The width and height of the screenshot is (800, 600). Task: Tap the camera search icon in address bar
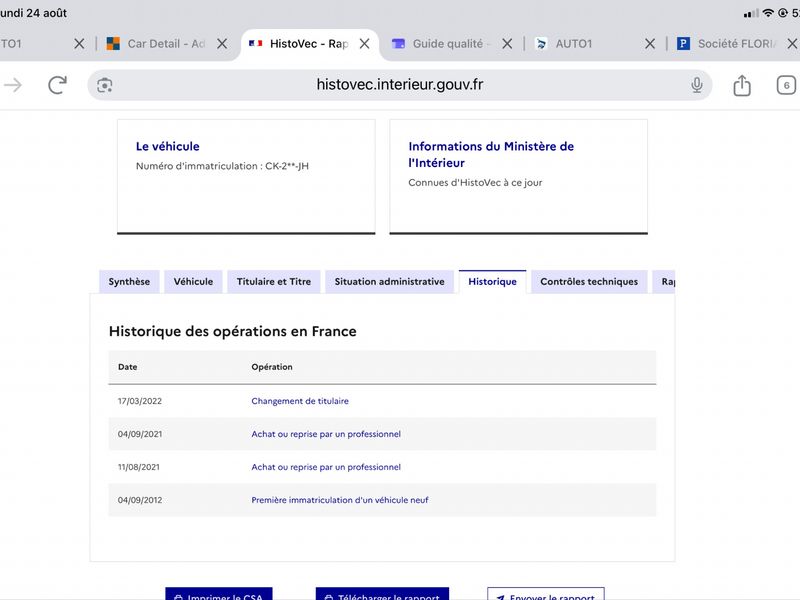coord(105,85)
